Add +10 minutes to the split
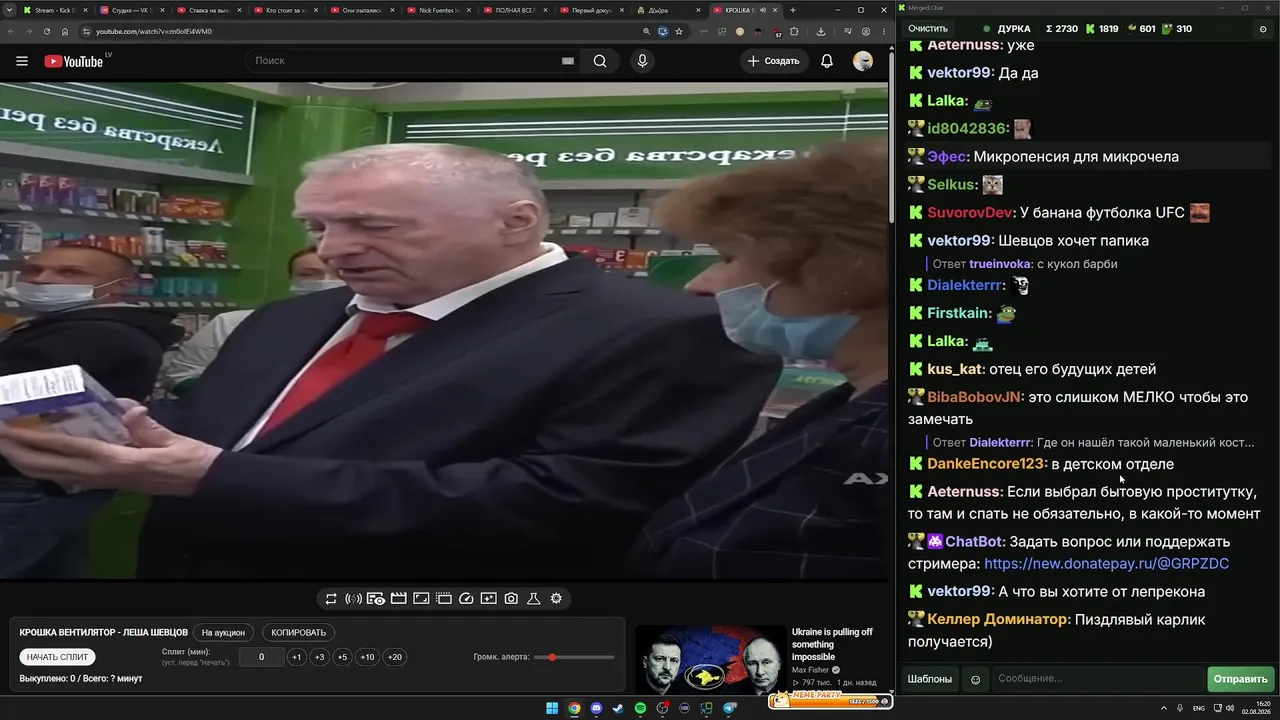 point(368,657)
